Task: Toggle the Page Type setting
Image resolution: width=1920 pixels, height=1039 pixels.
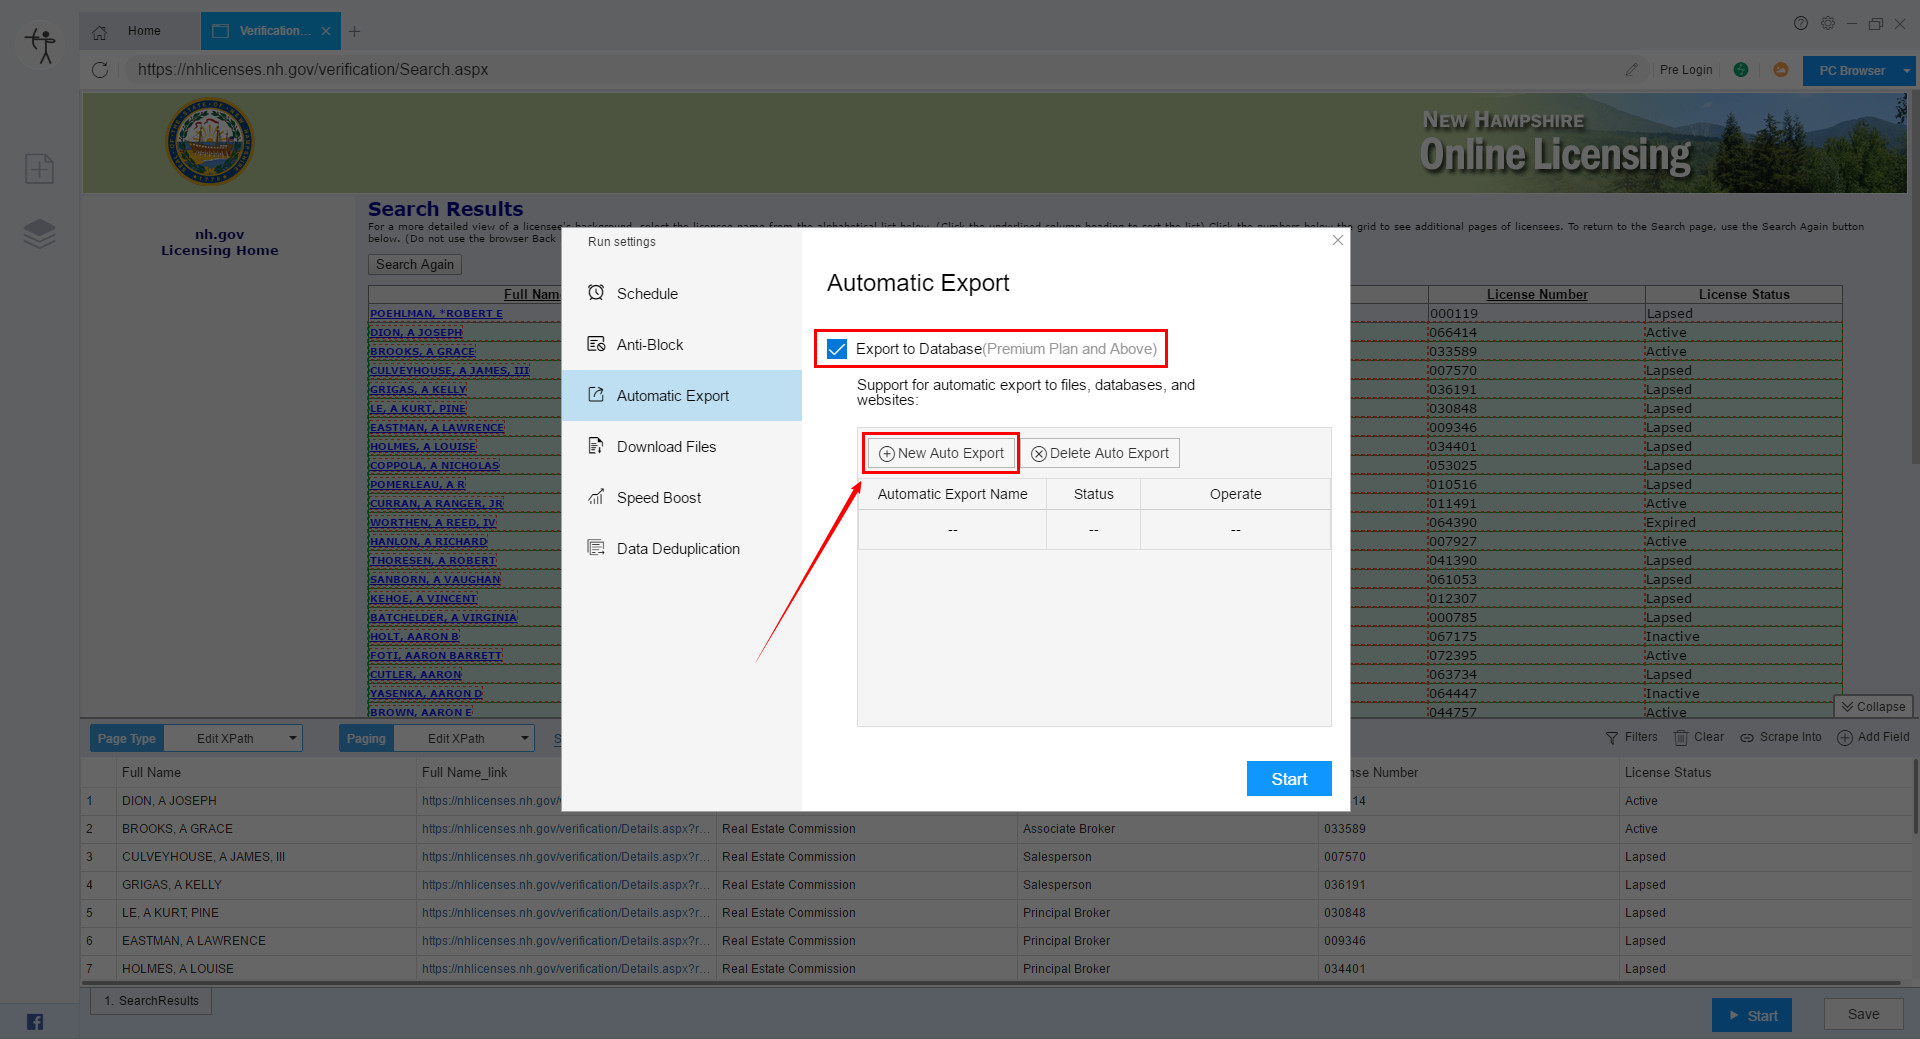Action: [126, 738]
